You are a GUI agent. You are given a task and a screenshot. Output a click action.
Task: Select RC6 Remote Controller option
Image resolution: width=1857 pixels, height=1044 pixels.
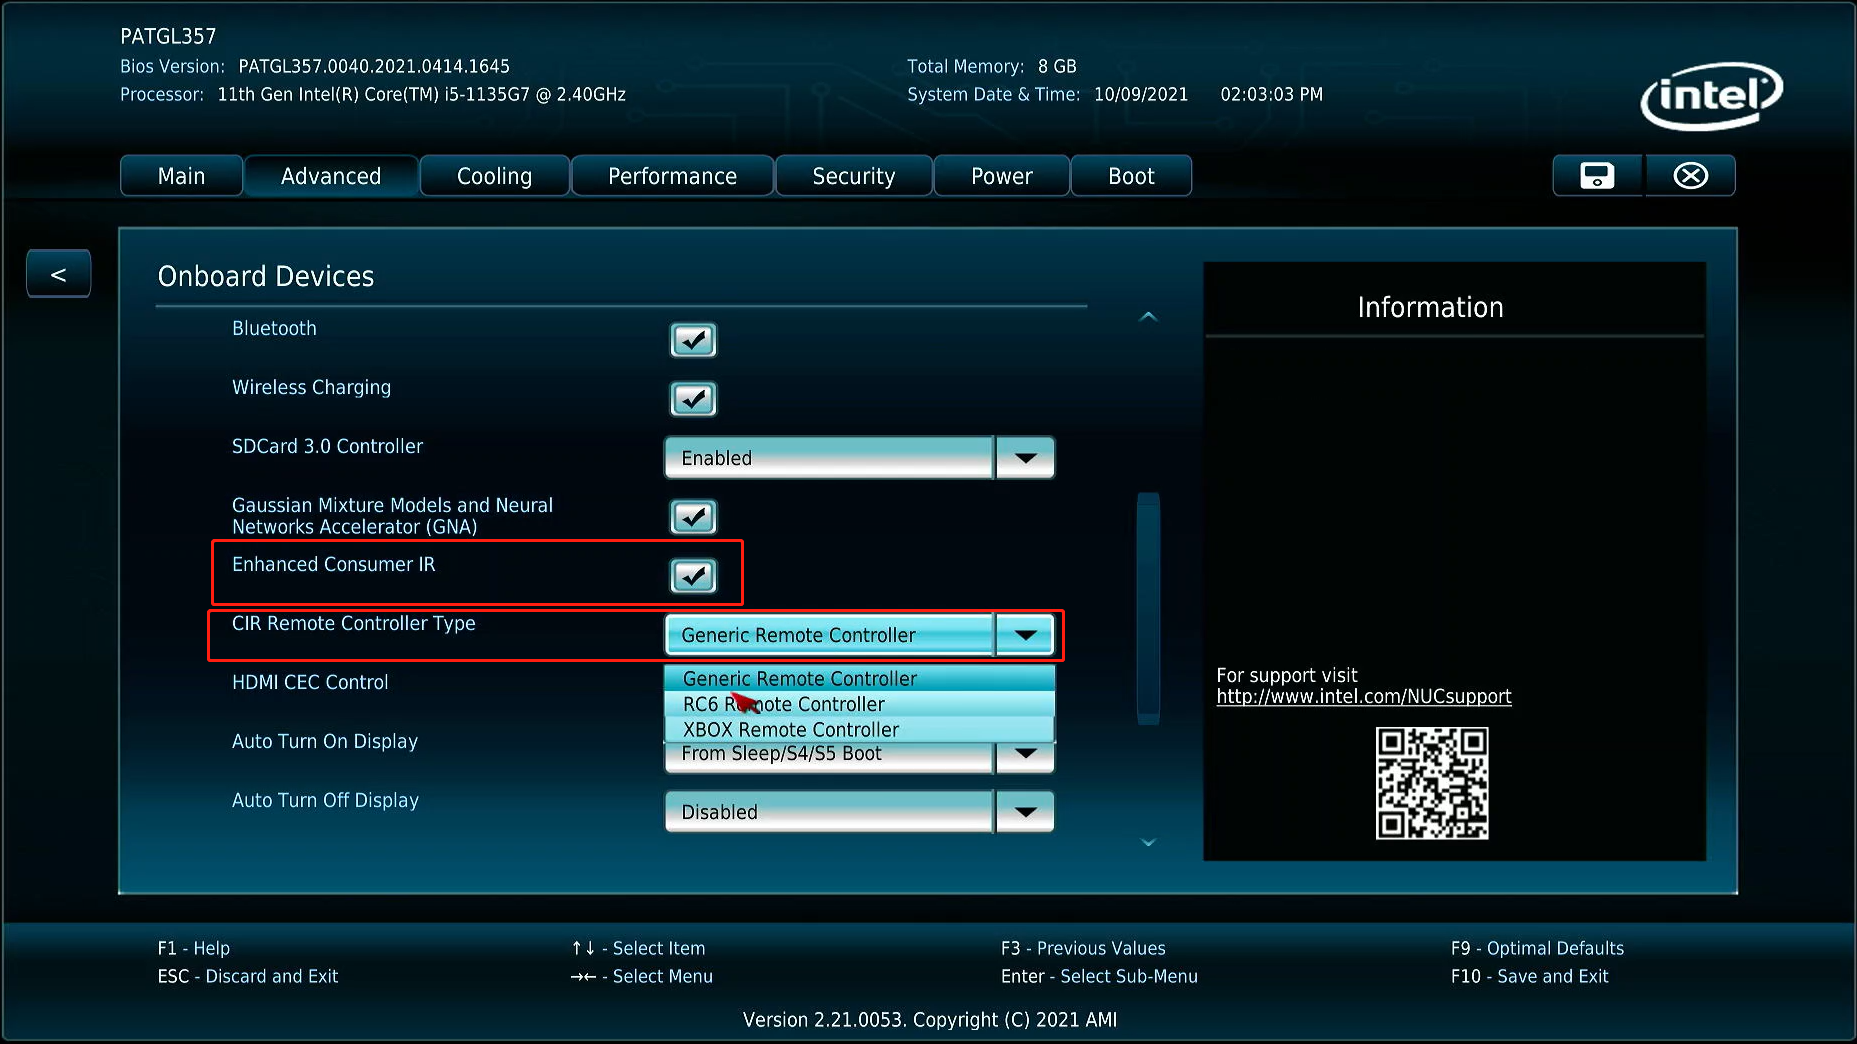(x=859, y=704)
